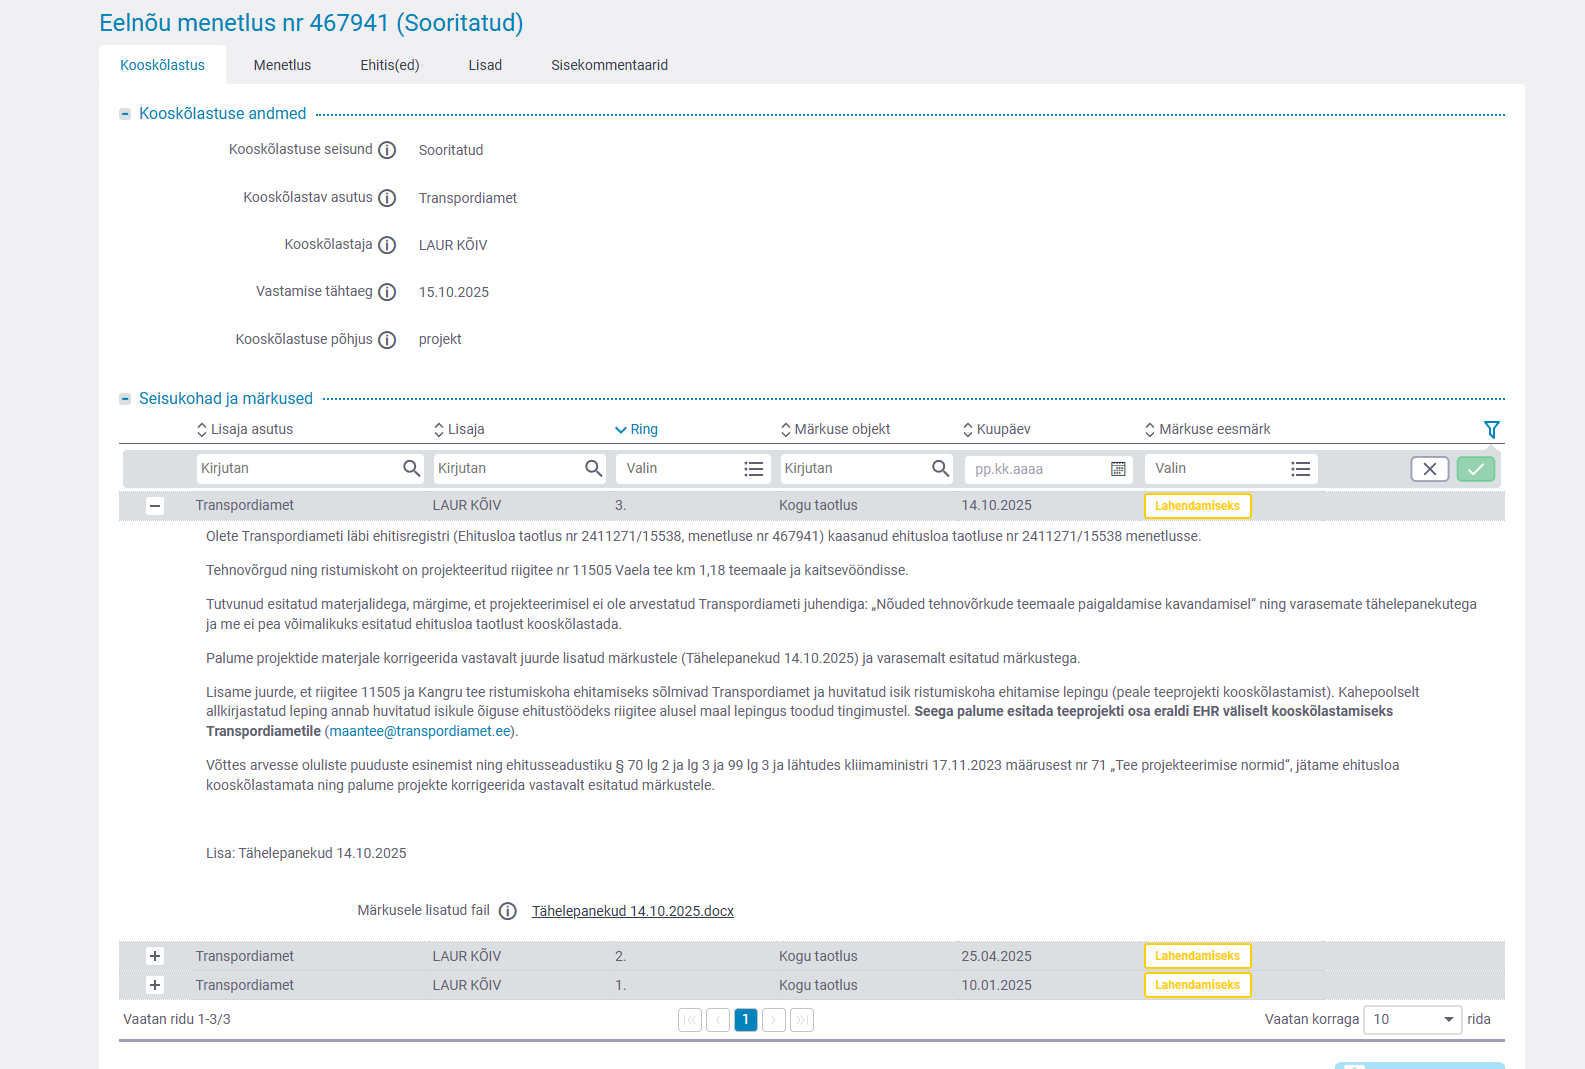
Task: Expand the row dated 10.01.2025
Action: [x=155, y=985]
